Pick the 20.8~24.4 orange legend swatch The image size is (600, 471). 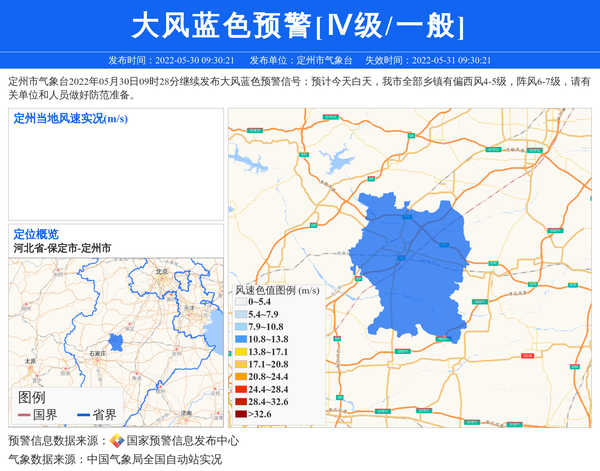click(x=241, y=377)
